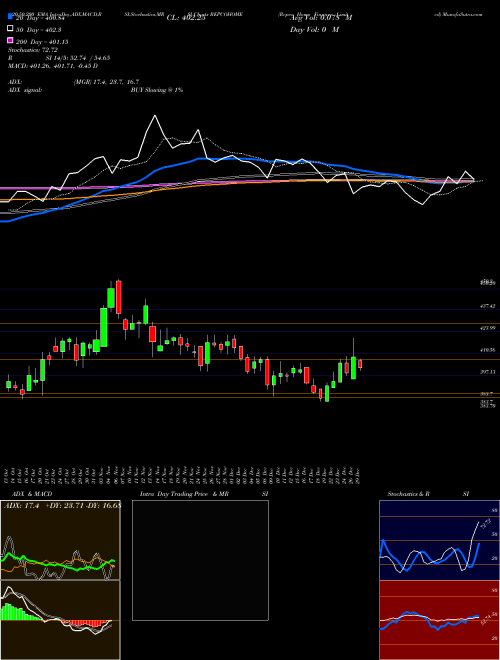Click the magenta 200 Day EMA legend swatch

click(10, 40)
